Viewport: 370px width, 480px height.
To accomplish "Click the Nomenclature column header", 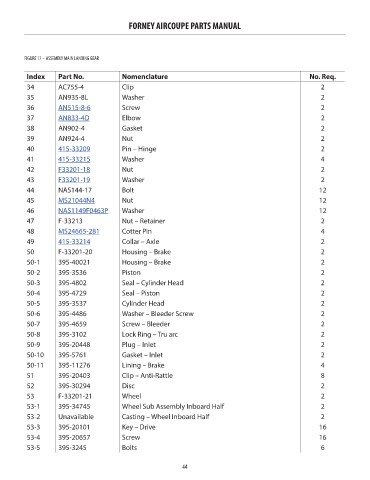I will tap(145, 77).
